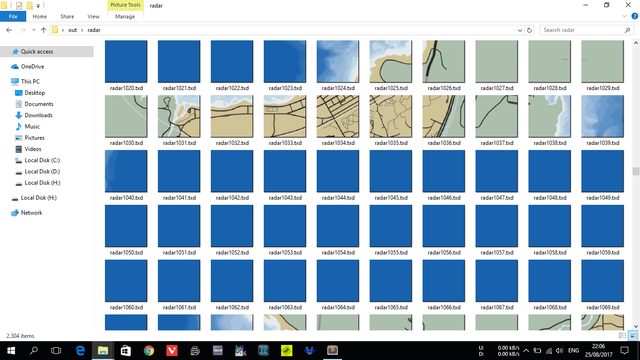The height and width of the screenshot is (360, 640).
Task: Click the ENG input language indicator
Action: tap(573, 351)
